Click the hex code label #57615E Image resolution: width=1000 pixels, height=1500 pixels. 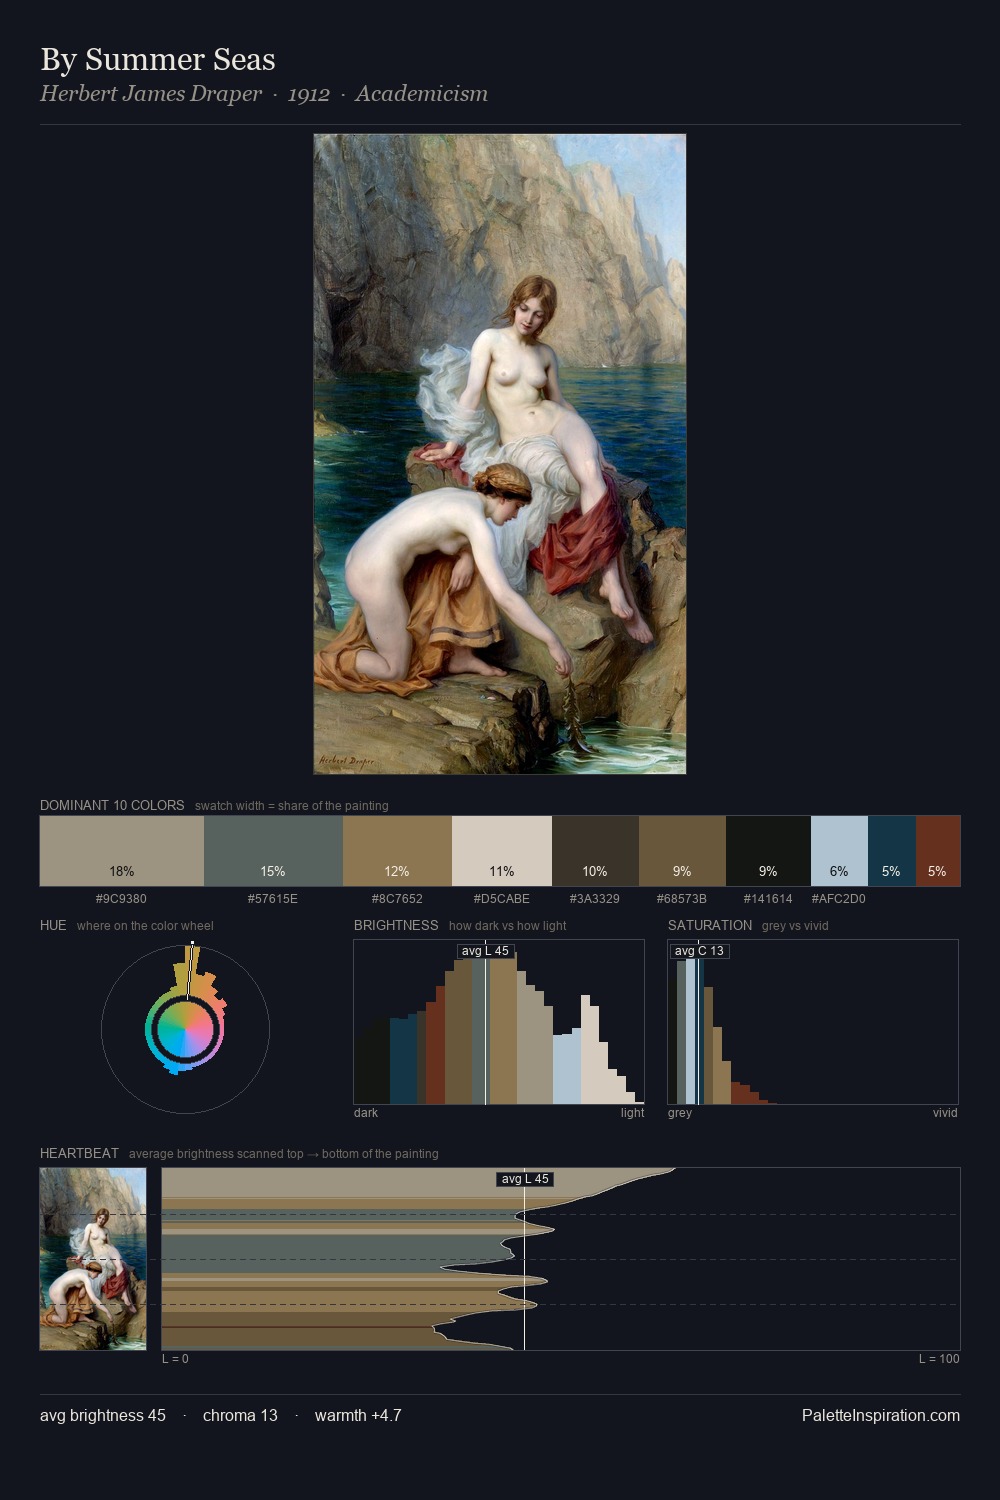(x=273, y=899)
